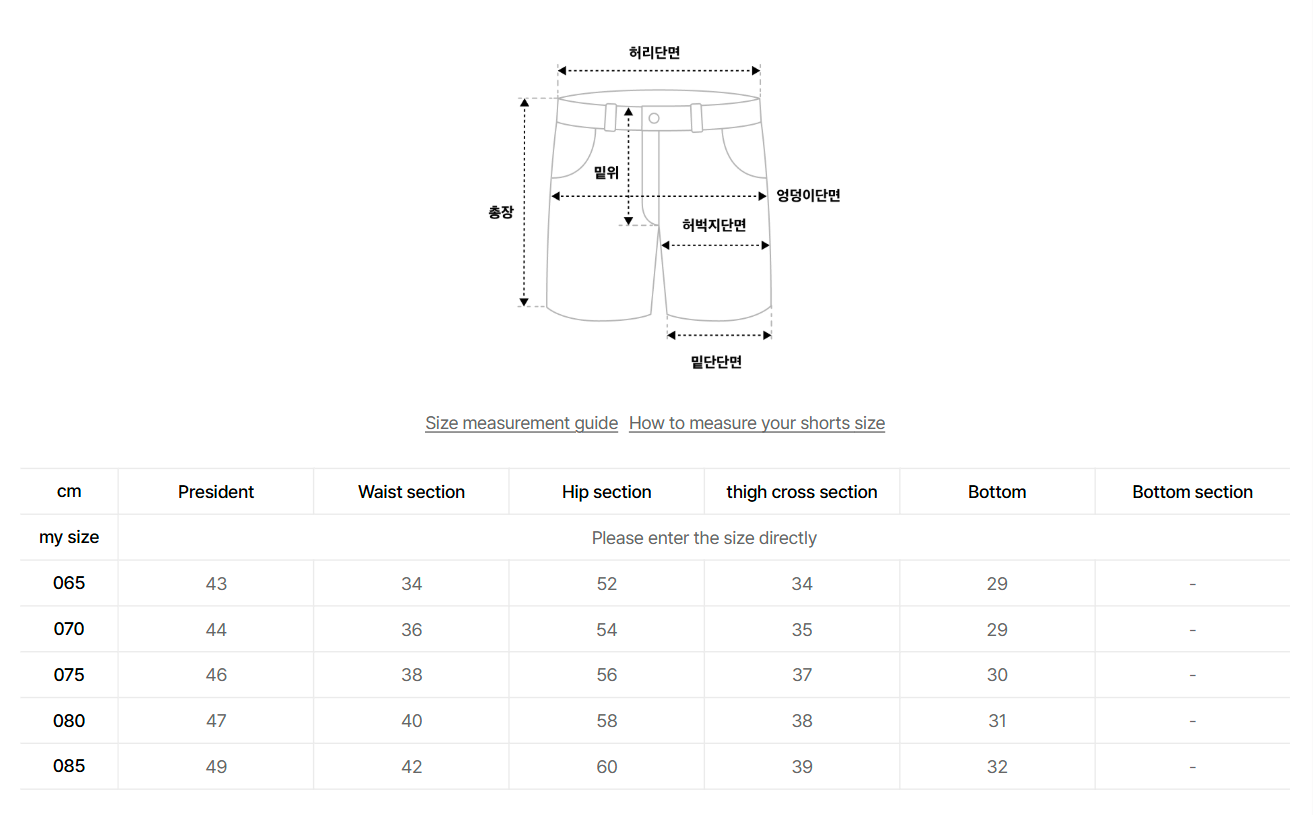
Task: Select the 065 size row label
Action: 69,583
